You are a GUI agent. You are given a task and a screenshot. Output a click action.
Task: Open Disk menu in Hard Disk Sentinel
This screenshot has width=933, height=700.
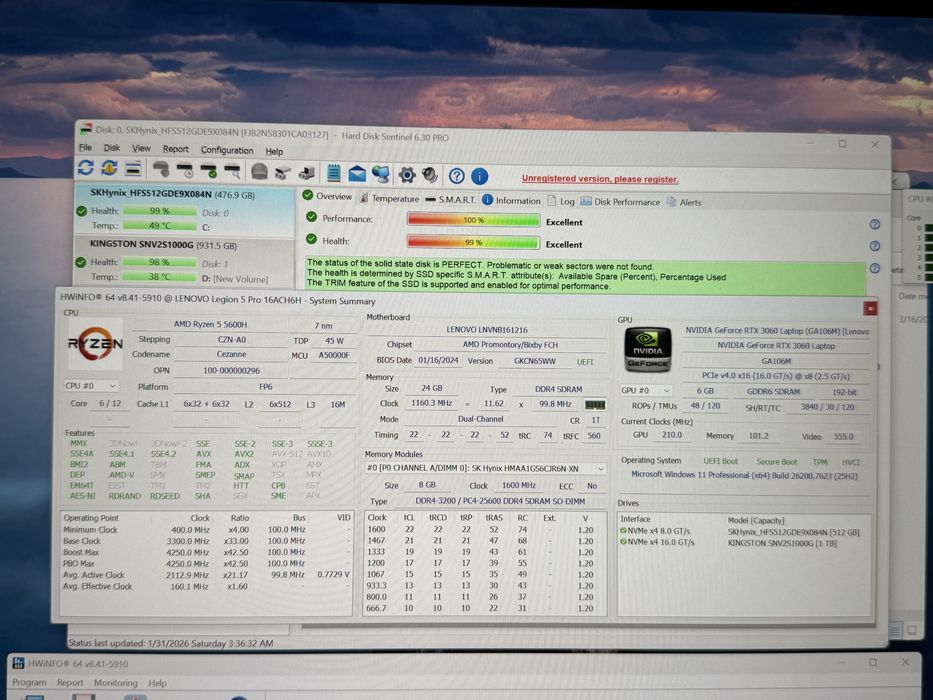click(112, 148)
